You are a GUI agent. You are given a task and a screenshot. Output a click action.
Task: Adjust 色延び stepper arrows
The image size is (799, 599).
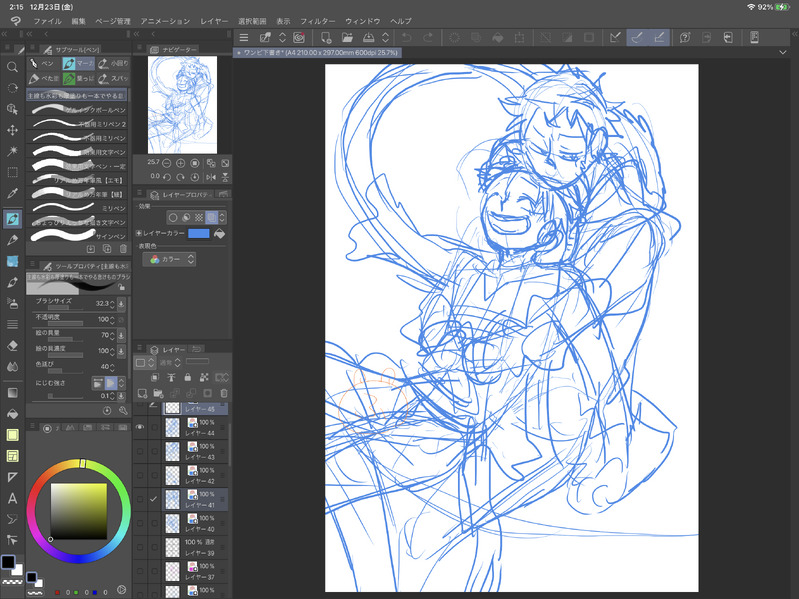click(112, 367)
